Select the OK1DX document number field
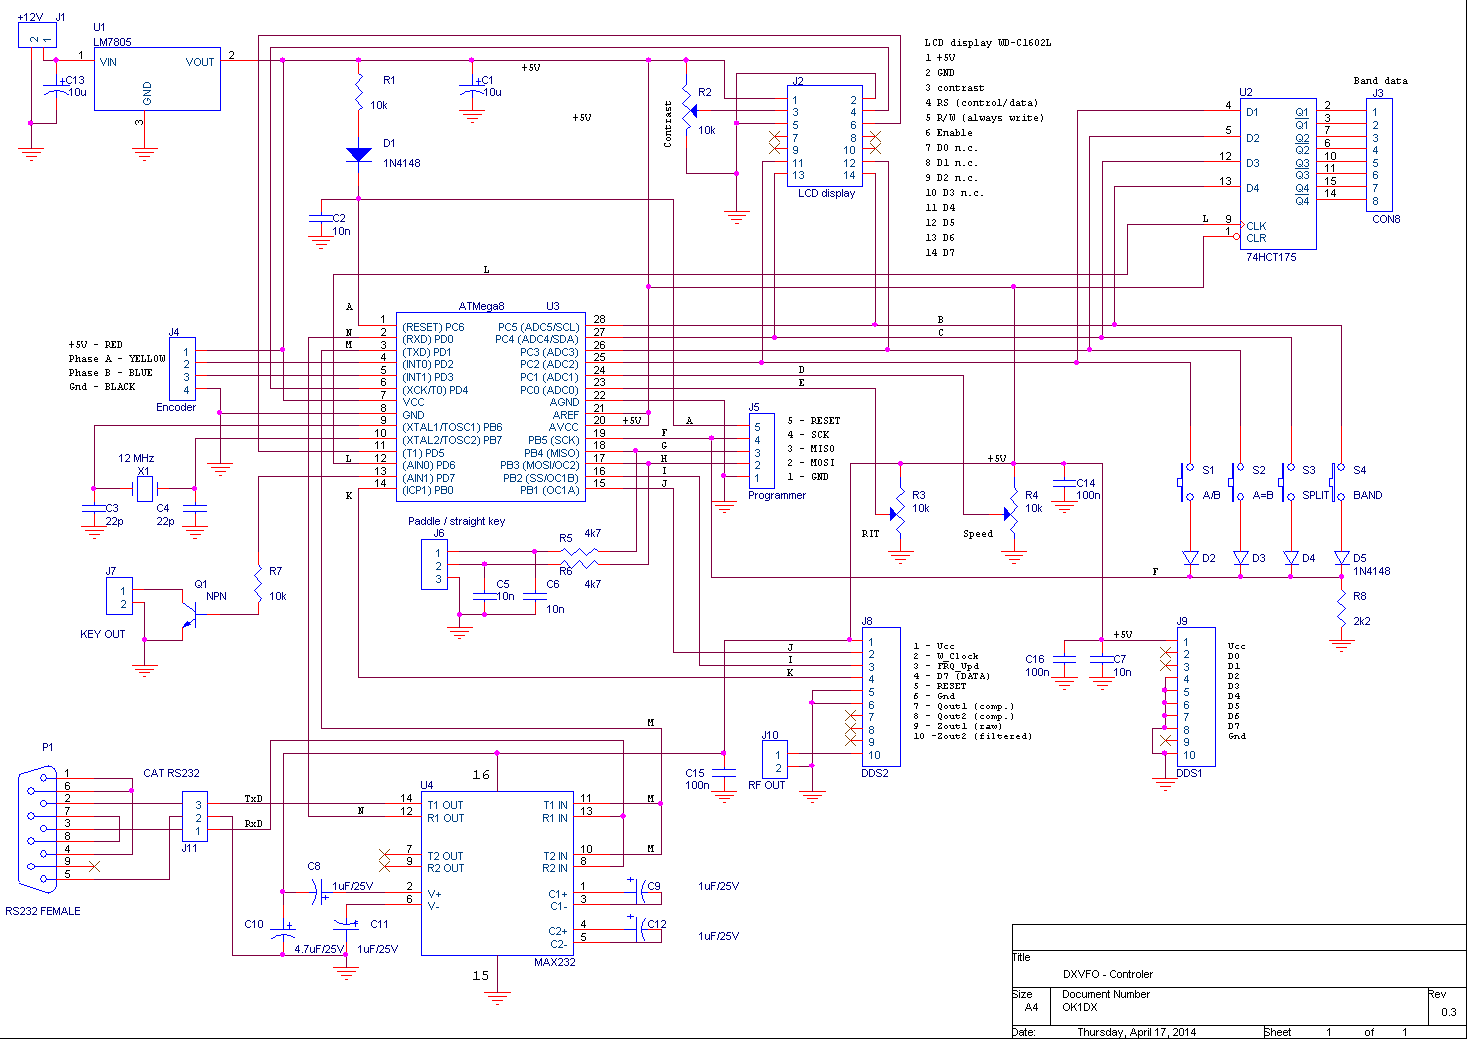 (x=1080, y=1007)
